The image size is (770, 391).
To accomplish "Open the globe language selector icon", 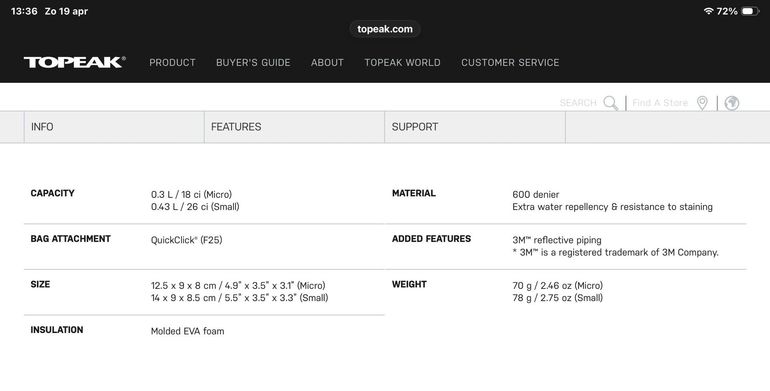I will click(x=732, y=103).
